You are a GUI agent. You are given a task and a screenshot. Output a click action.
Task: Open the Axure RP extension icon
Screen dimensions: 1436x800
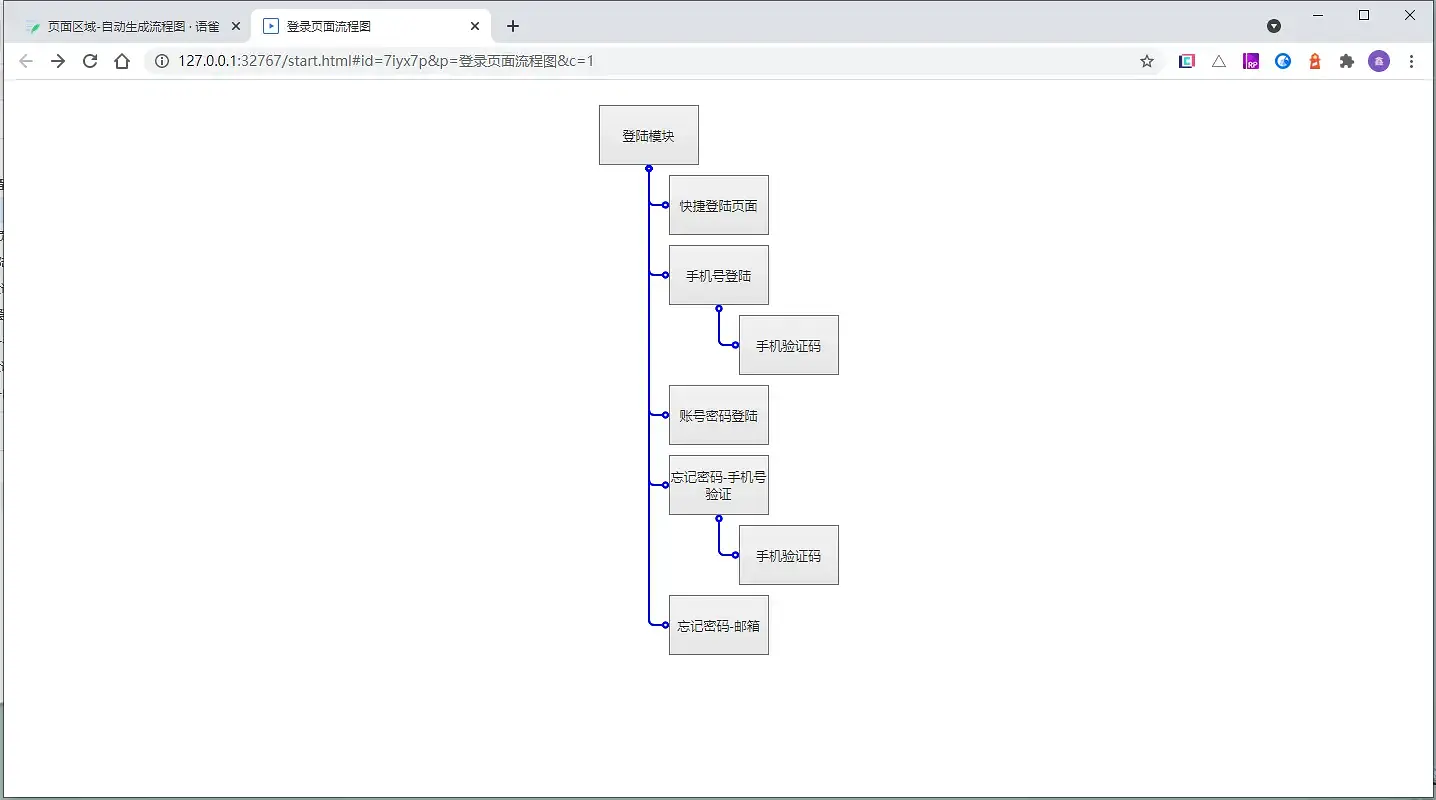[x=1251, y=61]
